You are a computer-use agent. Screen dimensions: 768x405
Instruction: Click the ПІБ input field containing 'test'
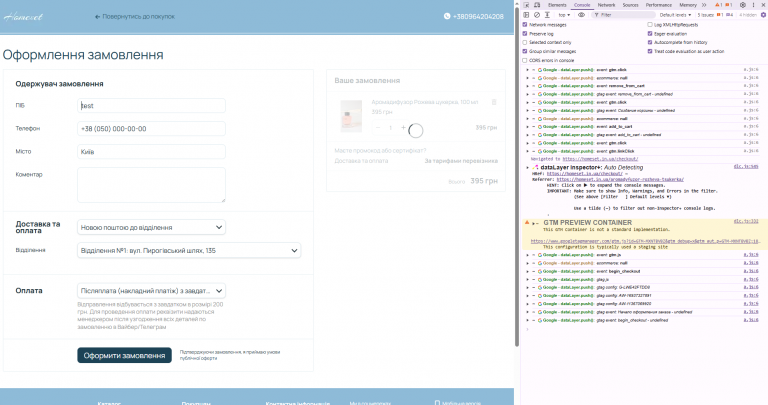[x=151, y=106]
